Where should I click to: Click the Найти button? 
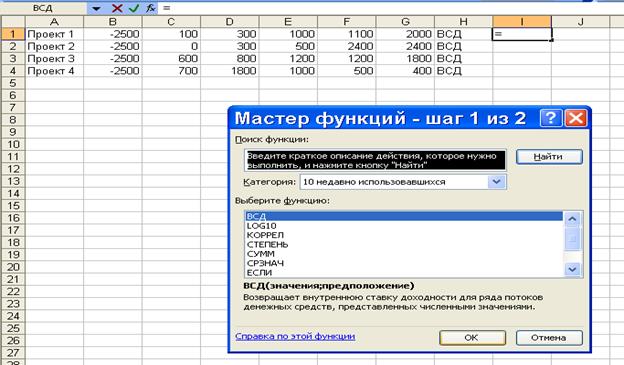[549, 157]
